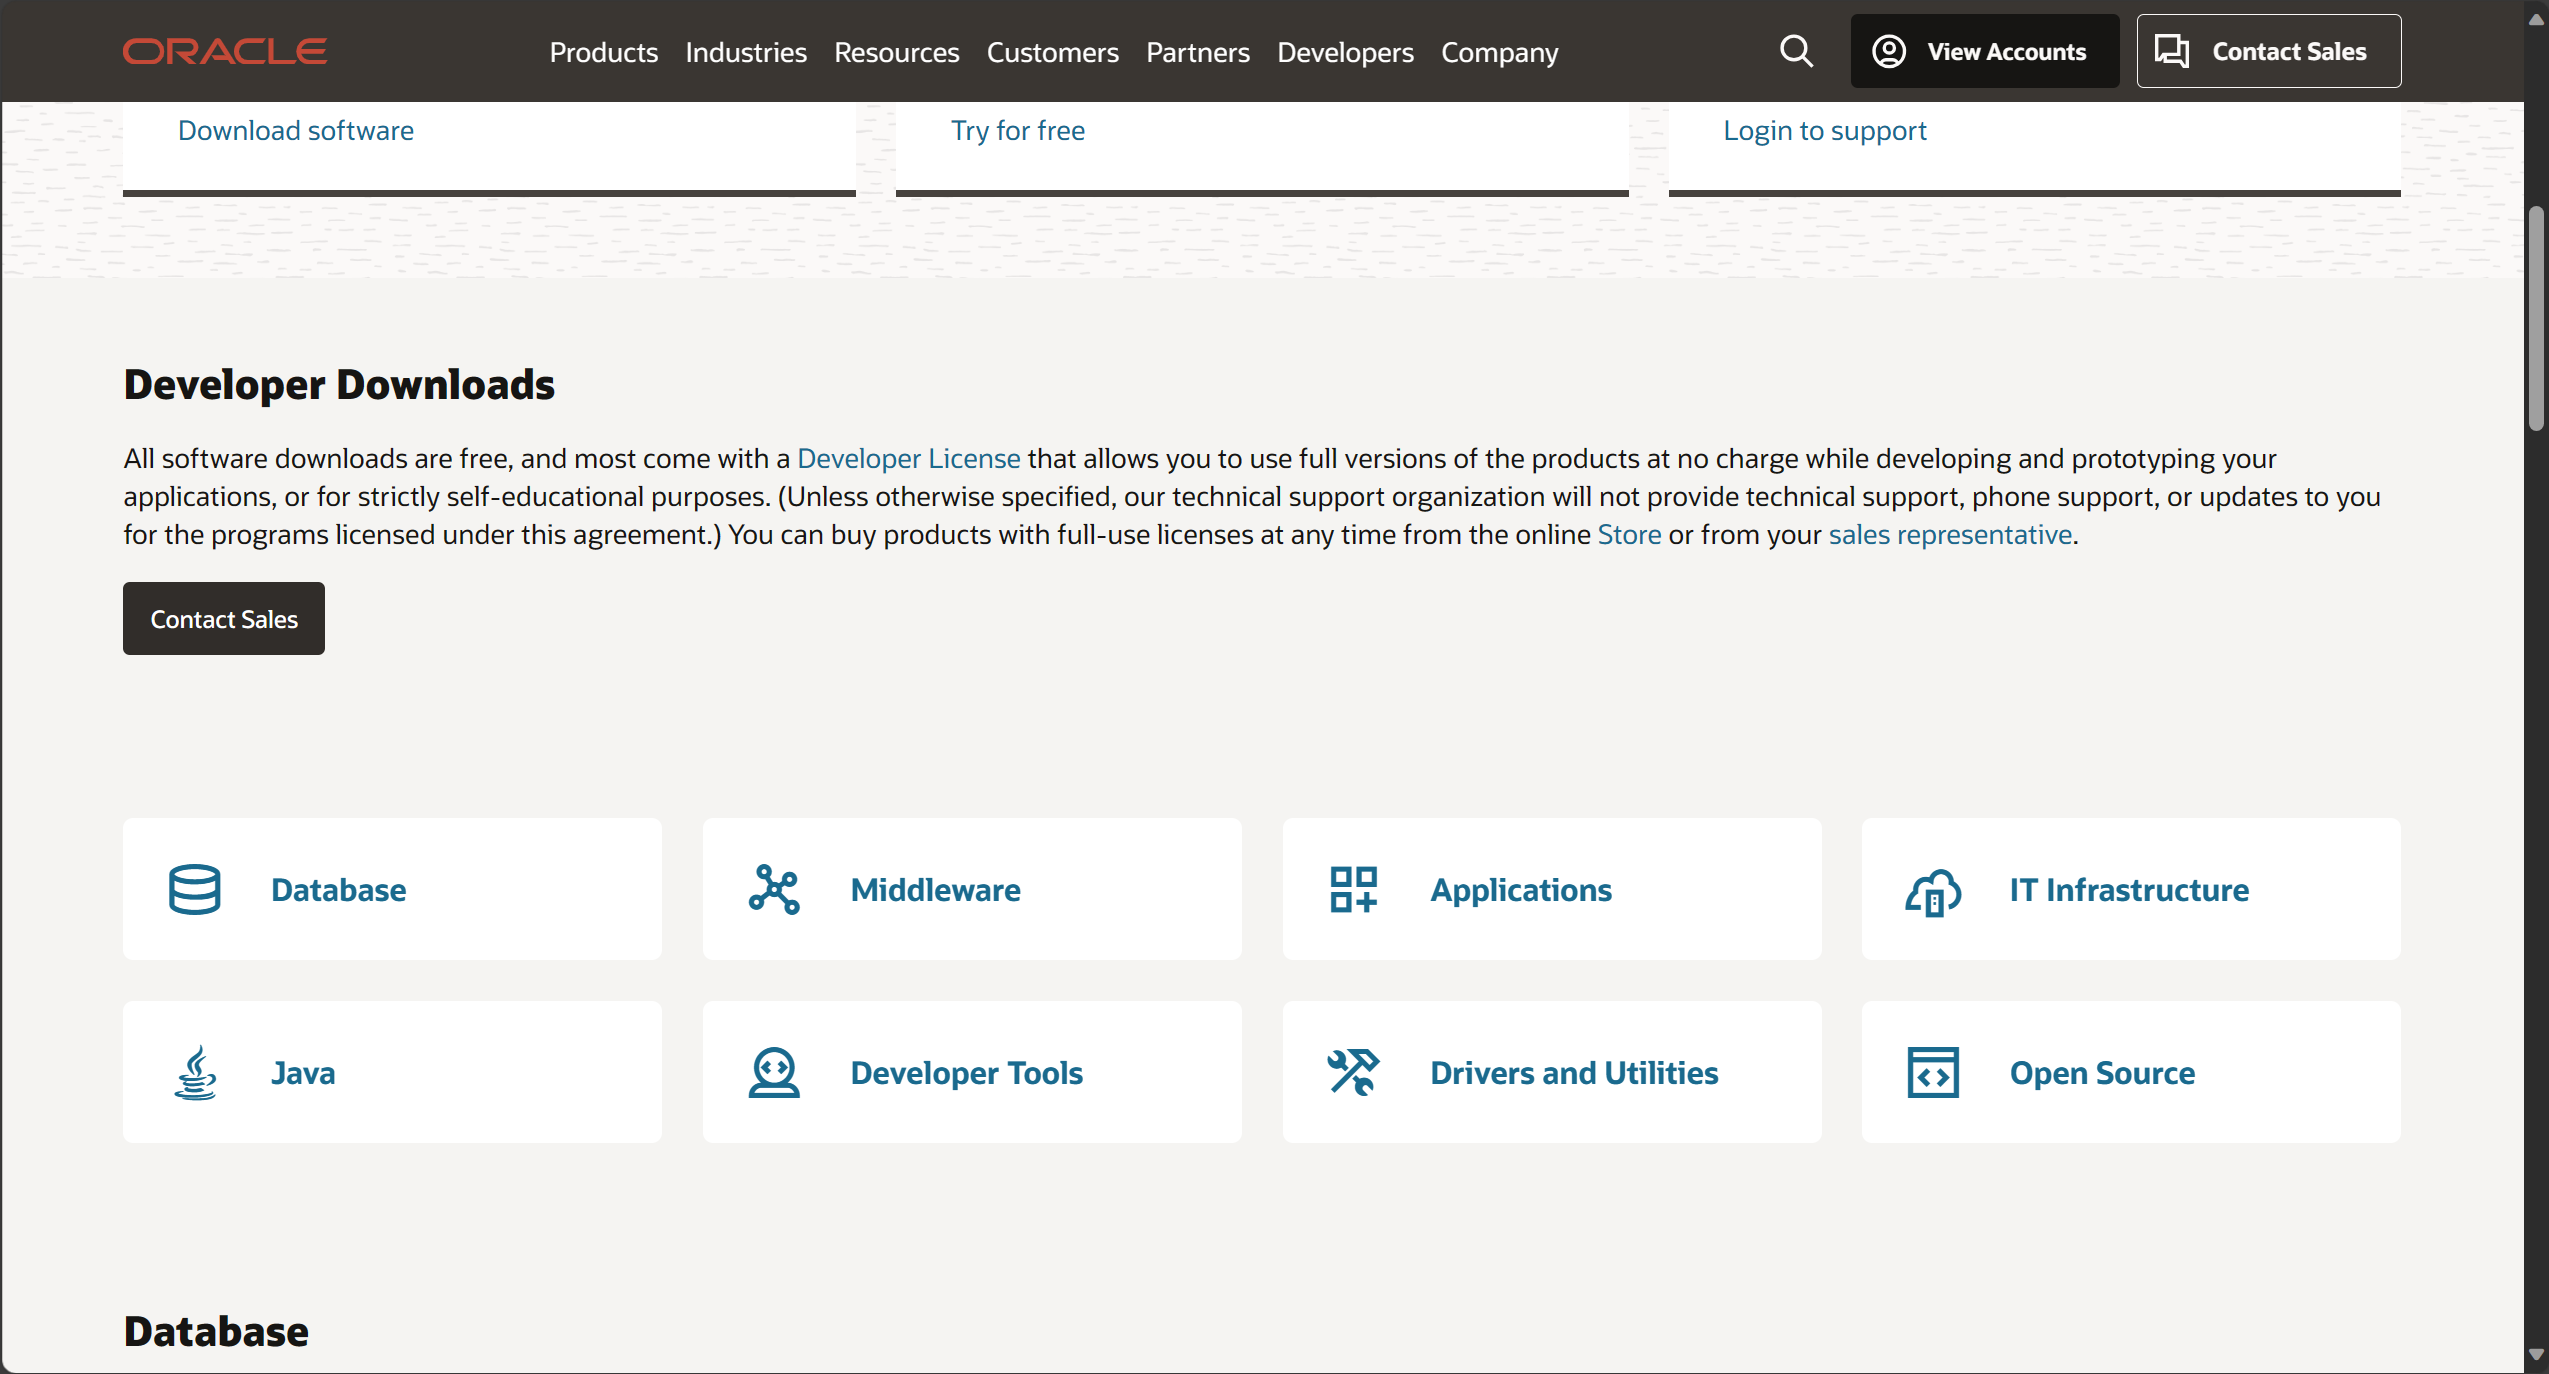
Task: Follow the Try for free link
Action: click(x=1018, y=131)
